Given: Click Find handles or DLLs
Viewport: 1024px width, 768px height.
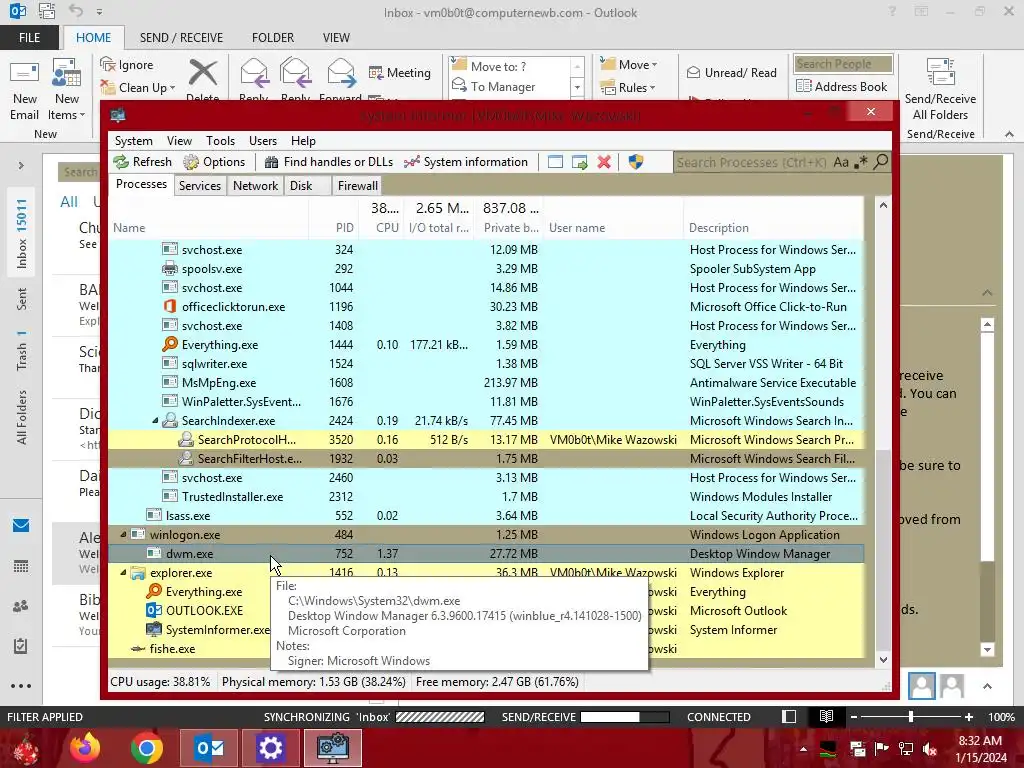Looking at the screenshot, I should pyautogui.click(x=328, y=162).
